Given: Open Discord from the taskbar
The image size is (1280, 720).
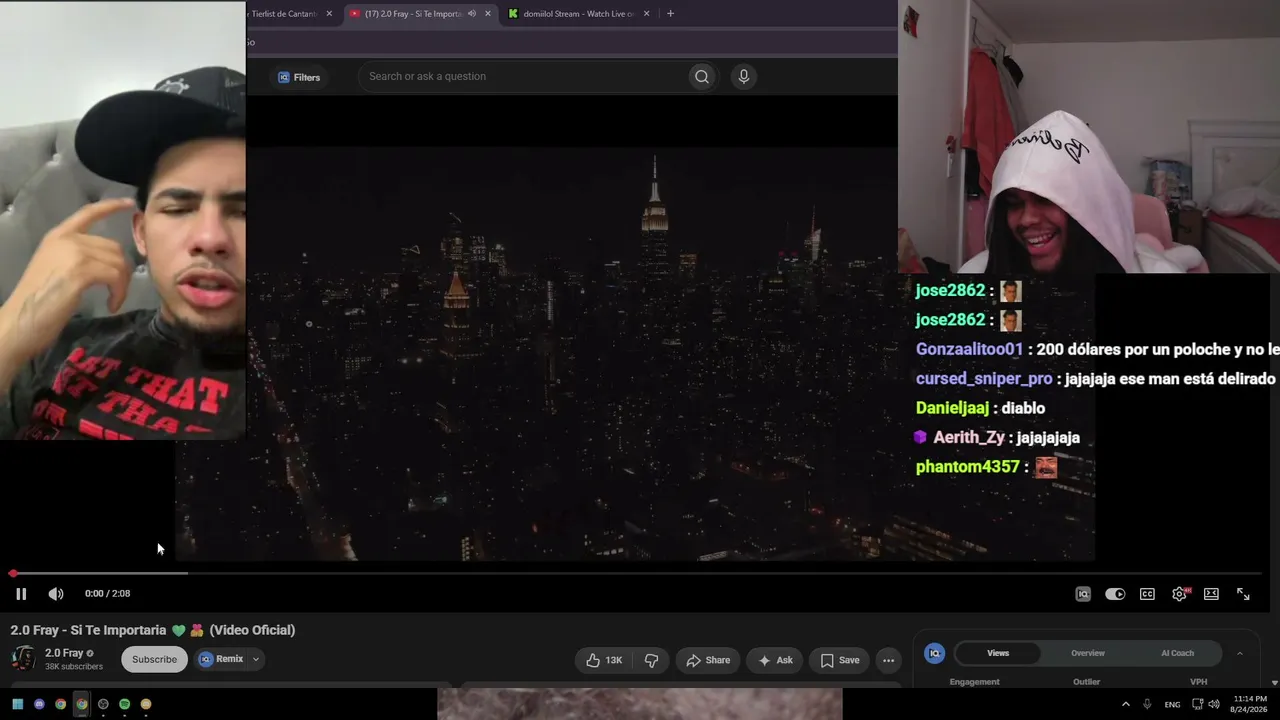Looking at the screenshot, I should (39, 704).
